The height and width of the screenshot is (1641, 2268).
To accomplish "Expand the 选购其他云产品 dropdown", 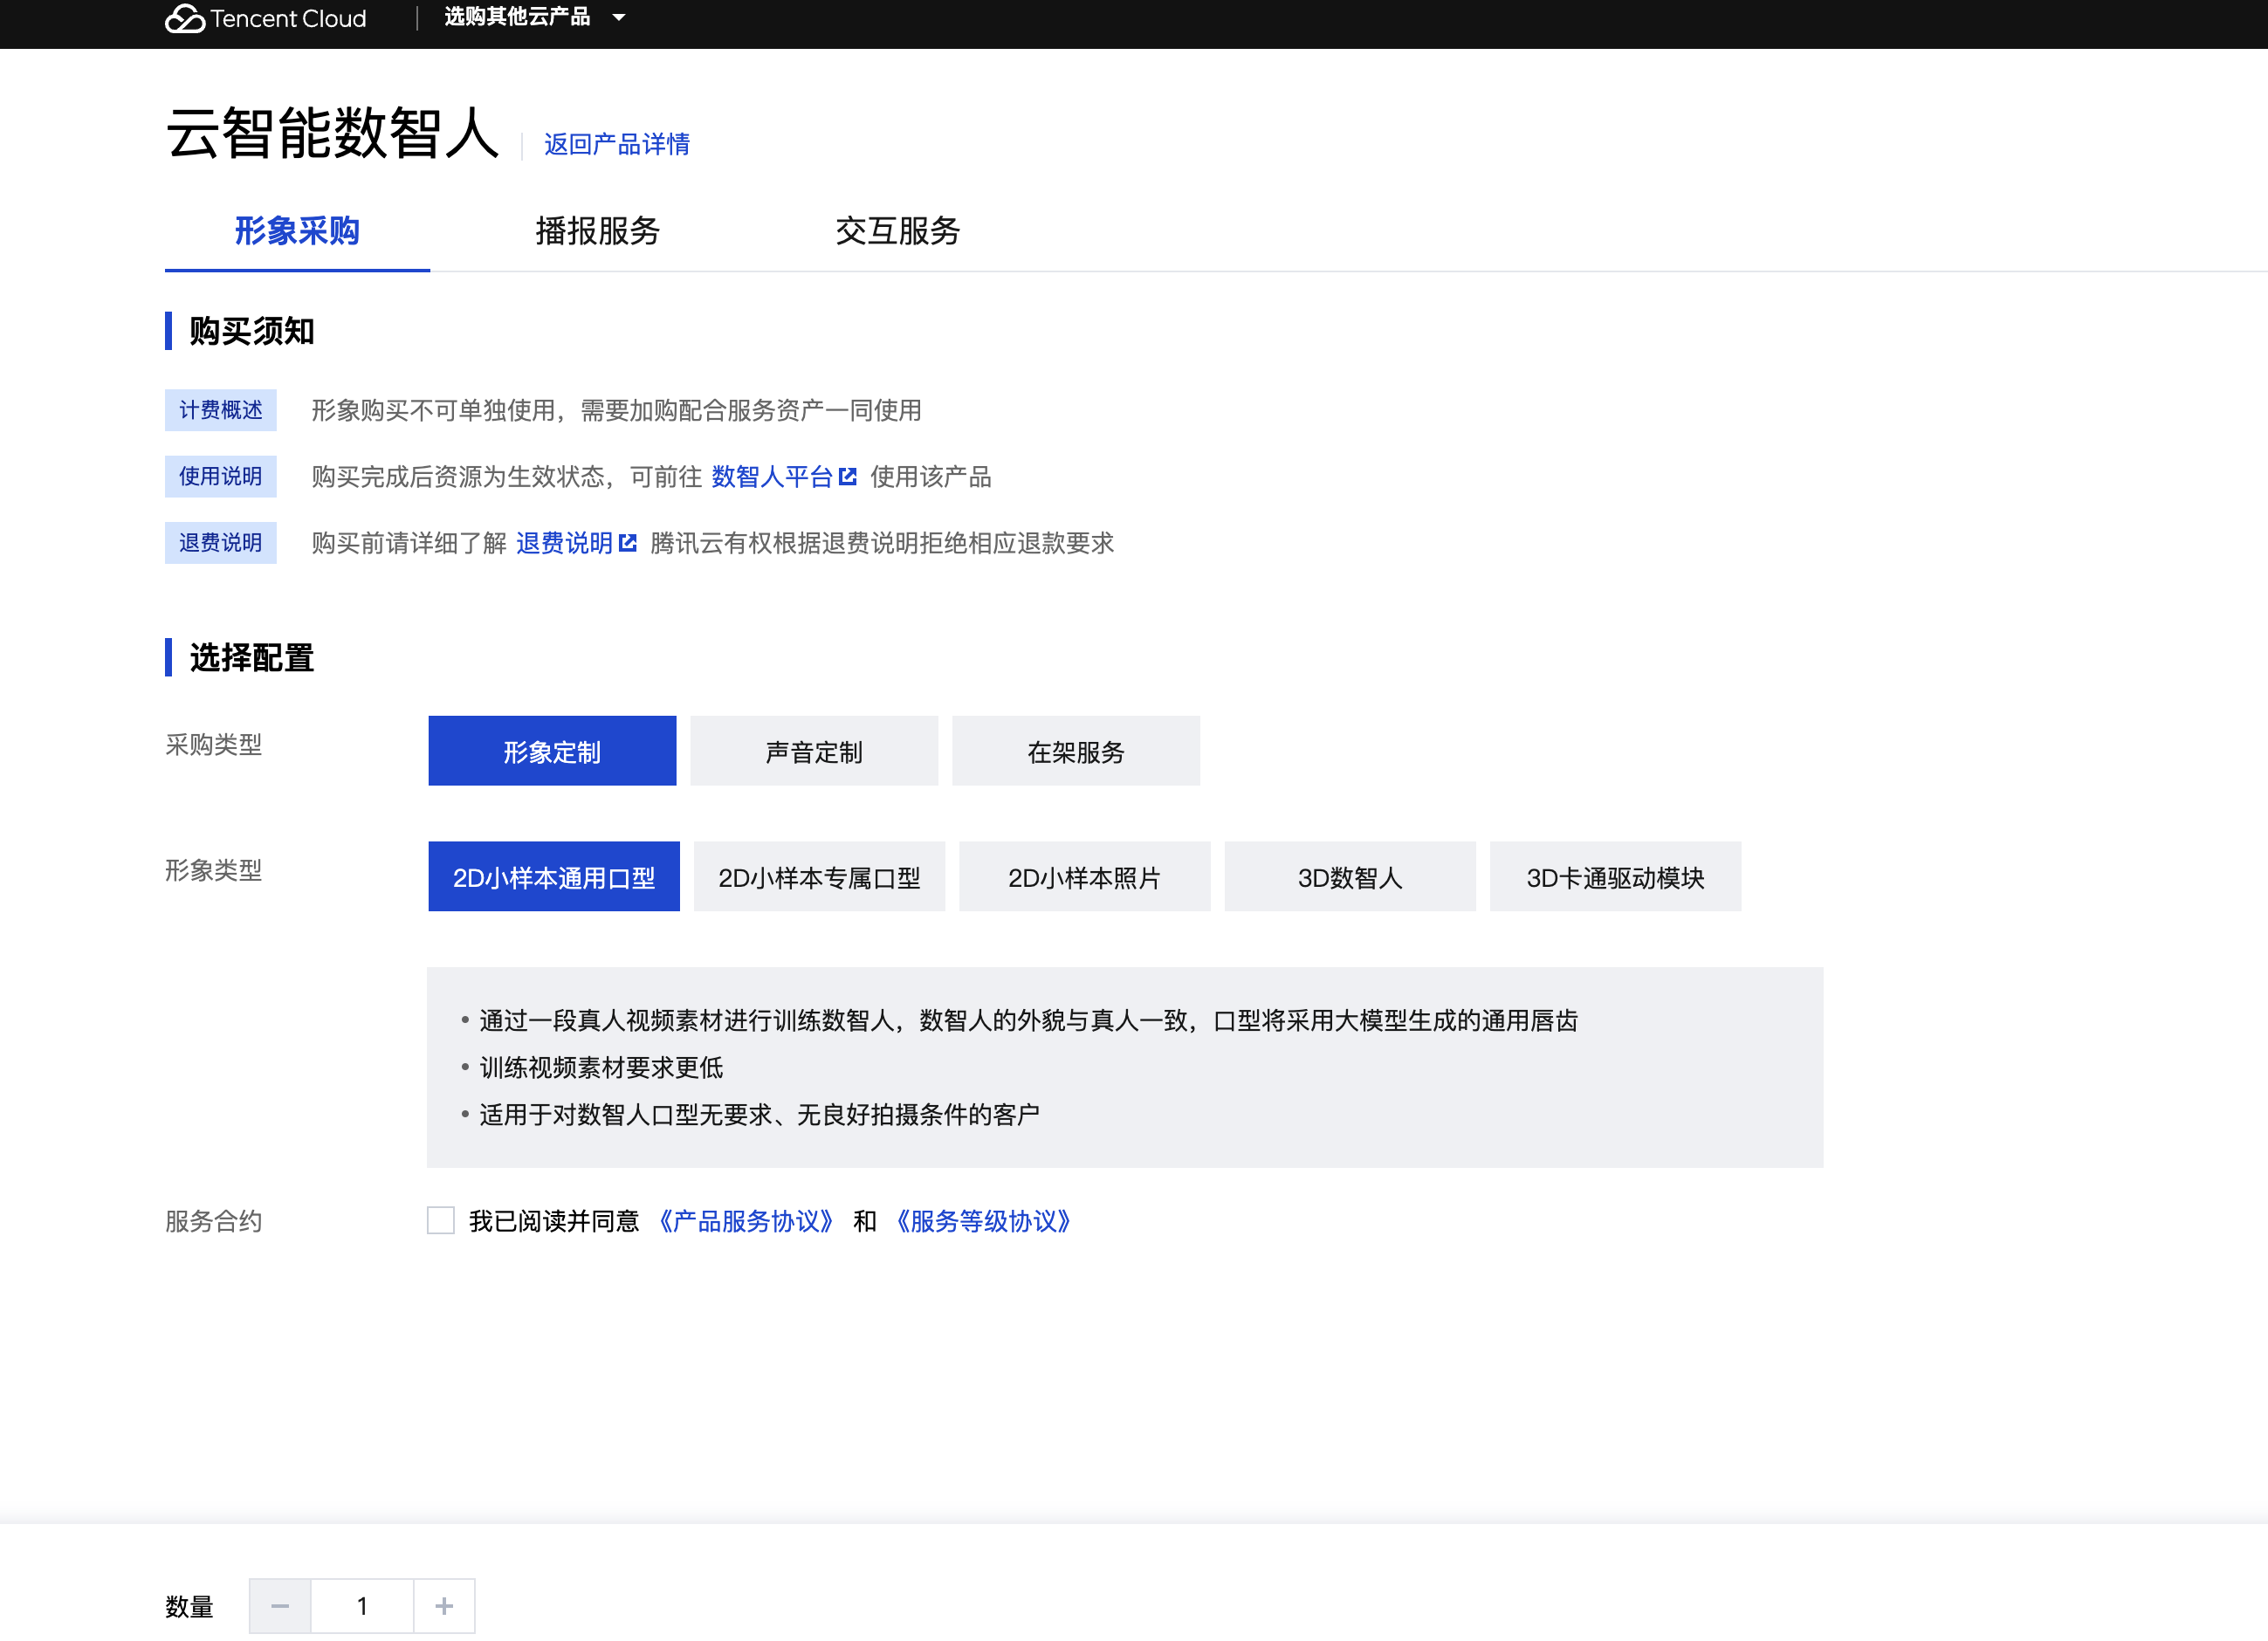I will click(517, 17).
